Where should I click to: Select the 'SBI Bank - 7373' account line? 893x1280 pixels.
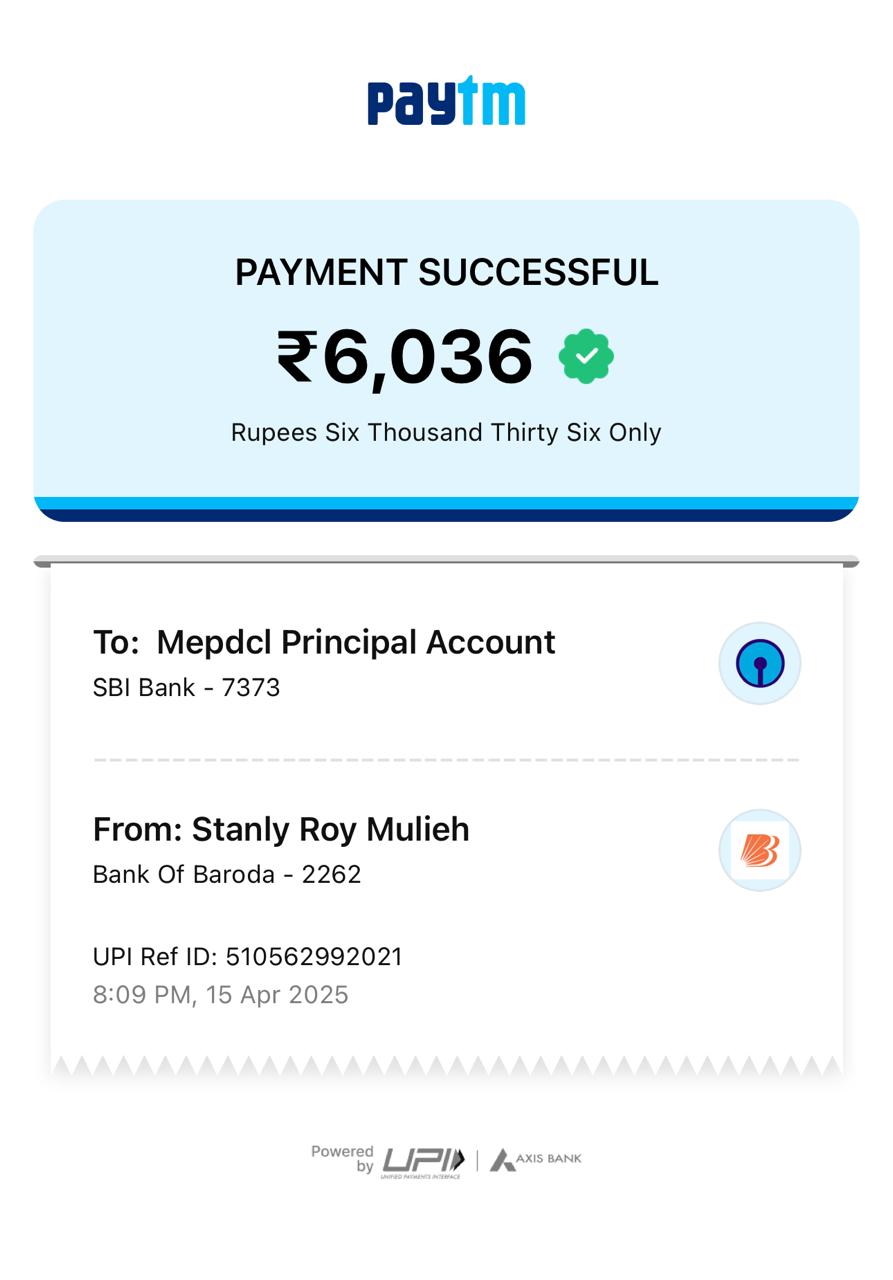coord(186,688)
